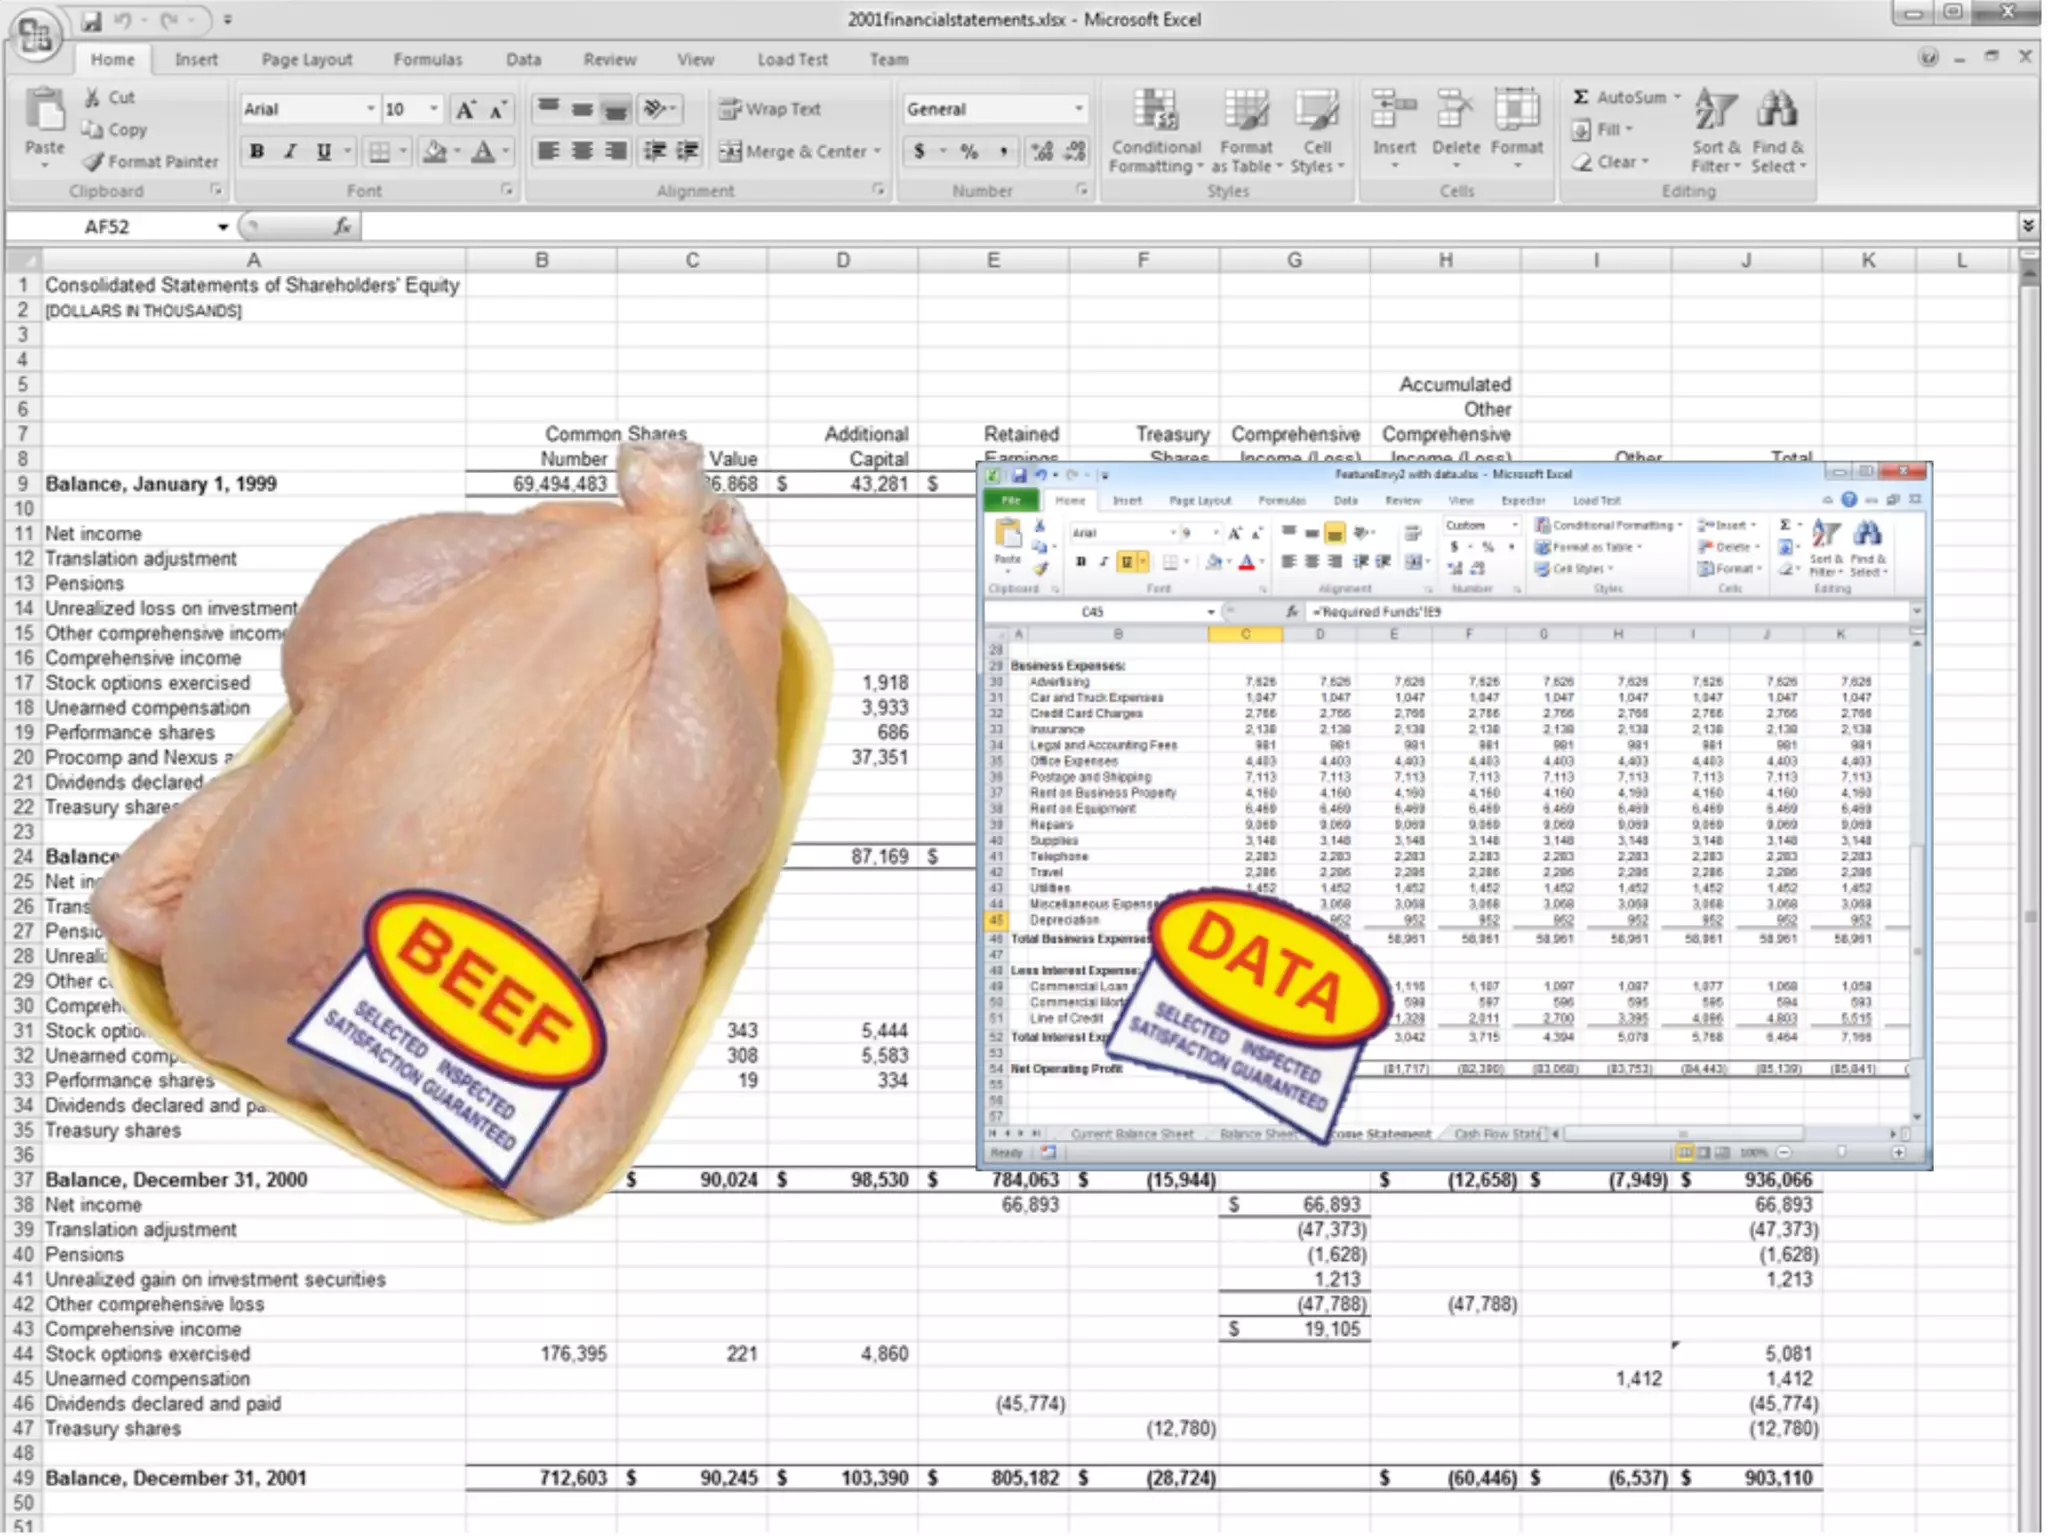The width and height of the screenshot is (2048, 1536).
Task: Open the Name Box dropdown arrow
Action: [x=222, y=227]
